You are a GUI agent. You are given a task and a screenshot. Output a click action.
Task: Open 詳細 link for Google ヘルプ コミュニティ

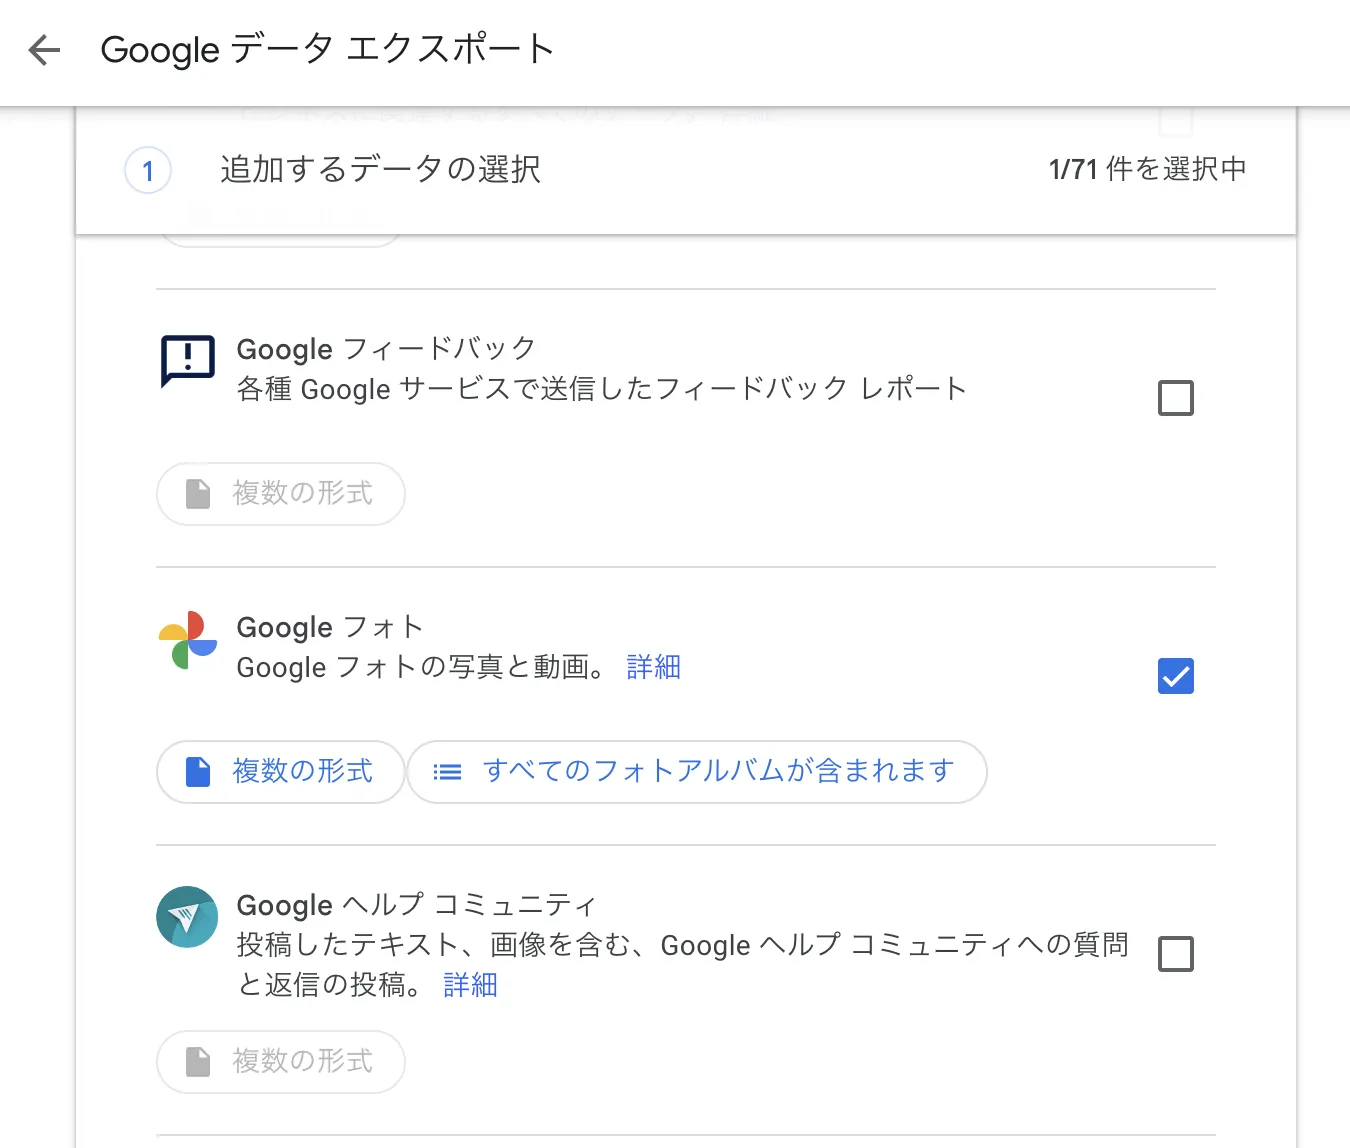click(x=469, y=985)
